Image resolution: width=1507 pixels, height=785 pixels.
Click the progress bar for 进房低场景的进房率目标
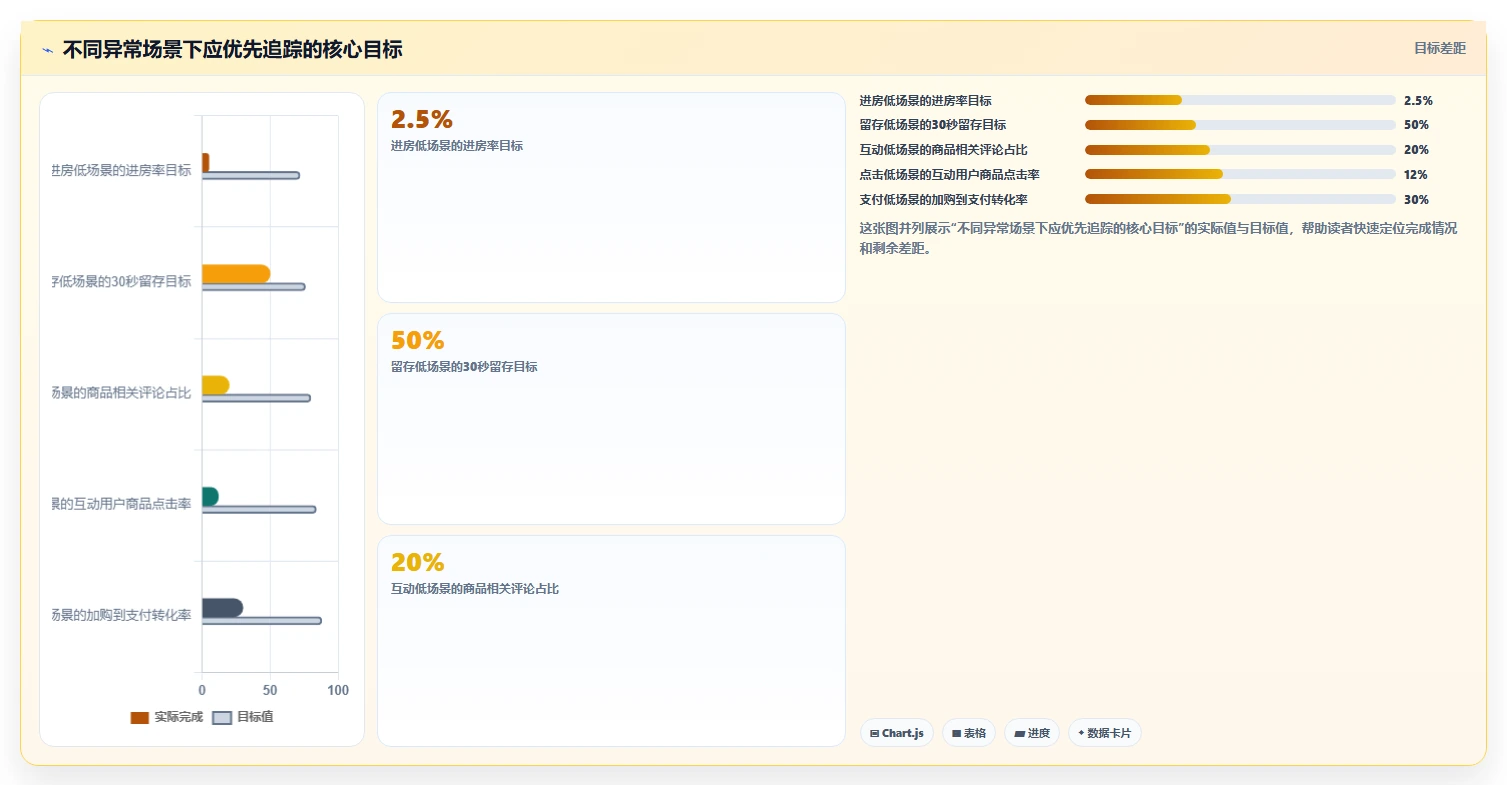[1240, 100]
